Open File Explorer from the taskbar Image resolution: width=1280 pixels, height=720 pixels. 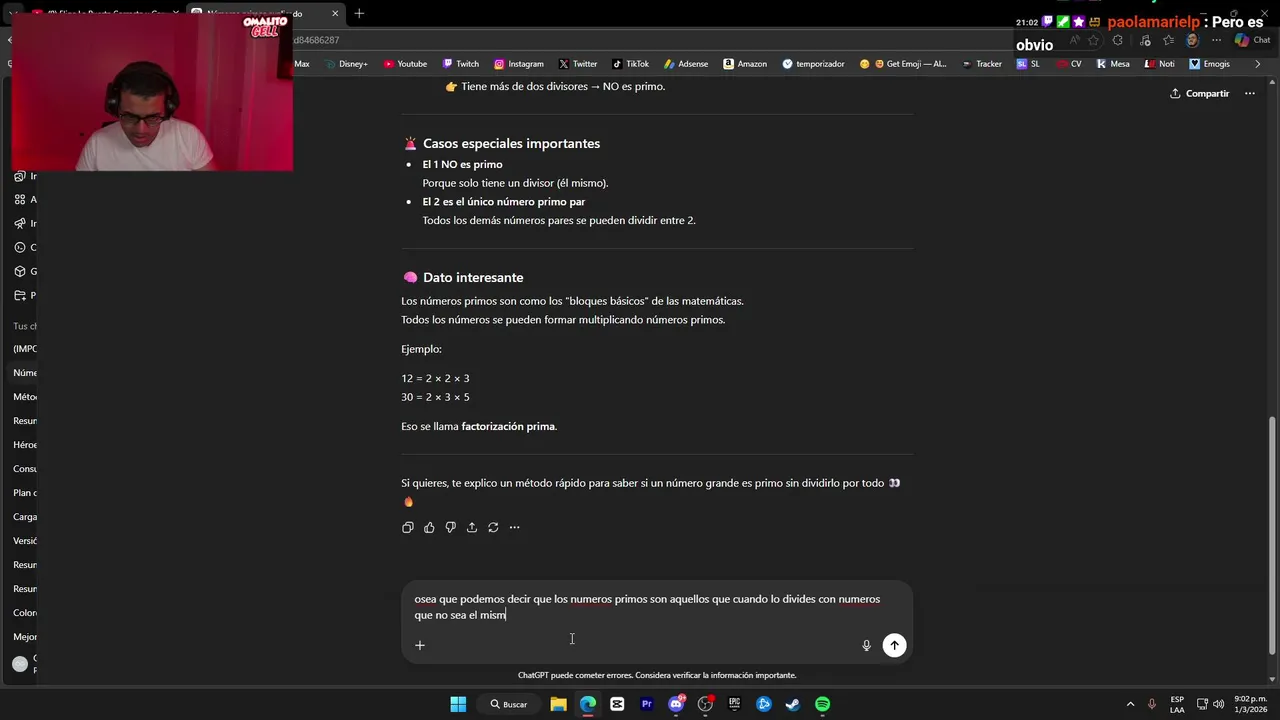click(558, 704)
